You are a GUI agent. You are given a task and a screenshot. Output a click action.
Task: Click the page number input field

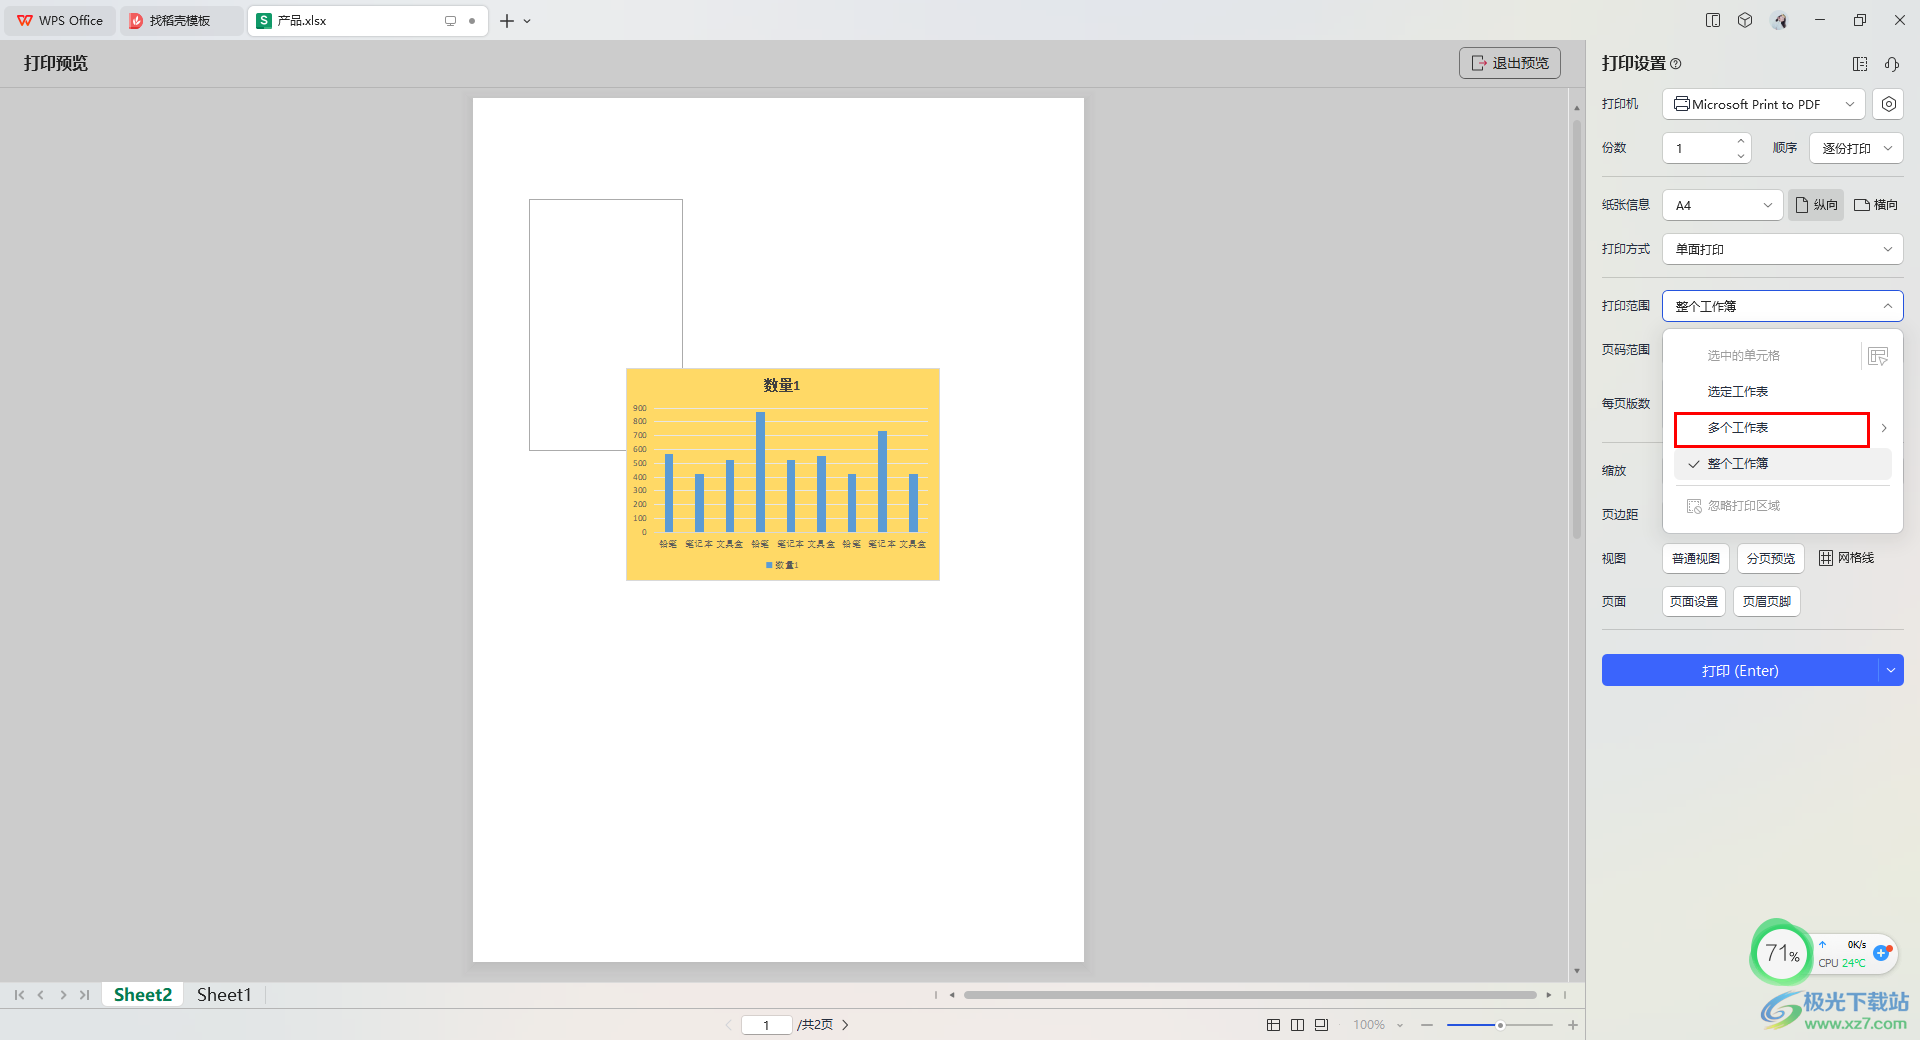tap(766, 1025)
